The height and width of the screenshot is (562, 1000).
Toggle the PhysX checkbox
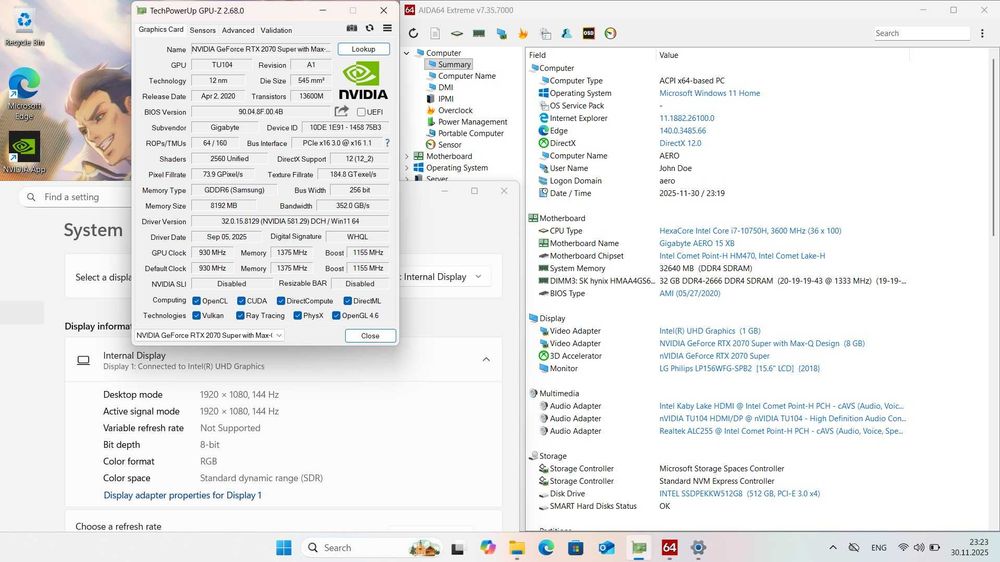coord(297,315)
